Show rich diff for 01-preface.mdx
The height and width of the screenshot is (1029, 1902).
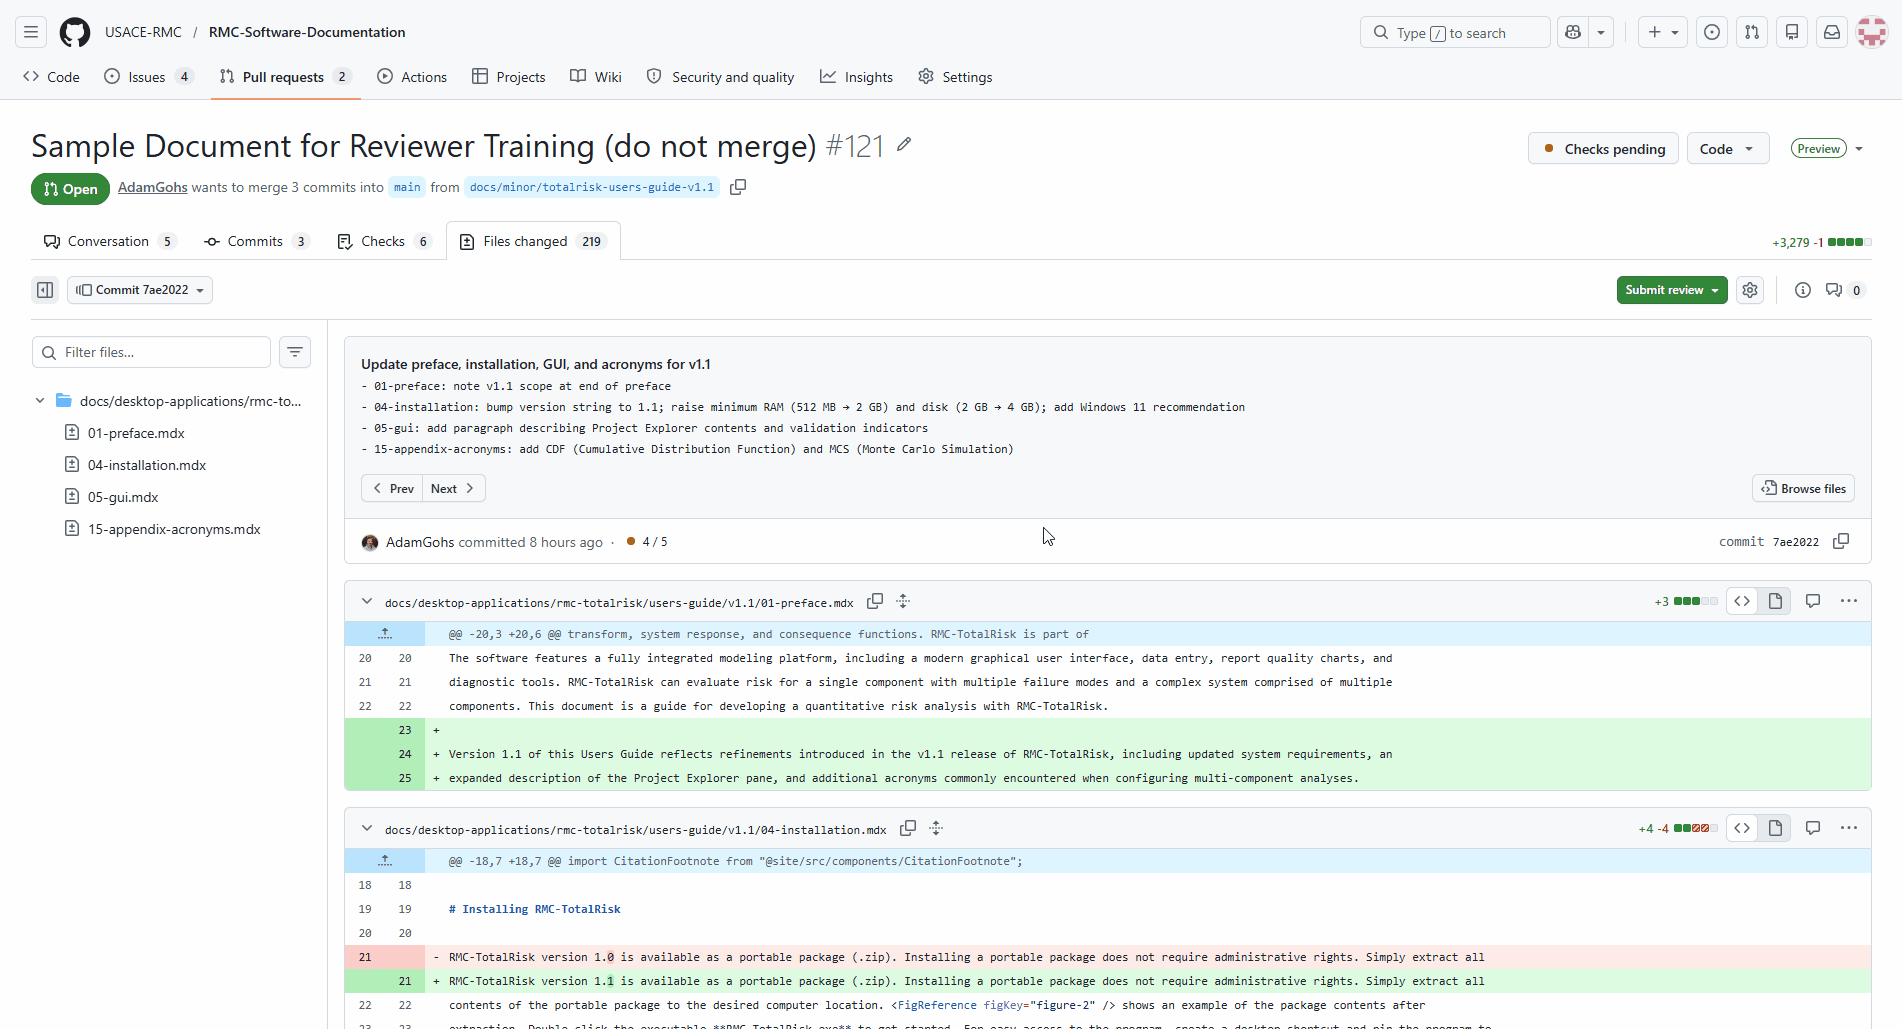click(x=1775, y=601)
